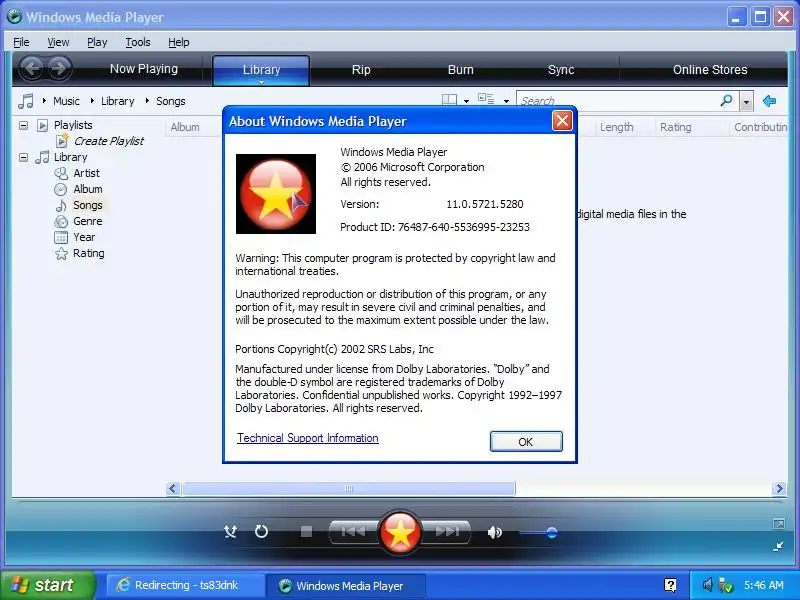Click the scrollbar right arrow
Viewport: 800px width, 600px height.
click(x=779, y=488)
